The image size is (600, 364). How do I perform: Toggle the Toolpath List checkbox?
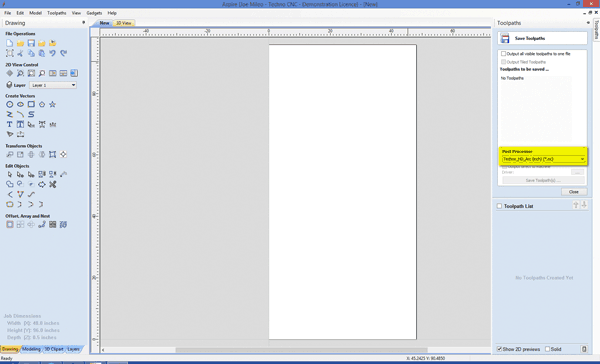point(499,206)
